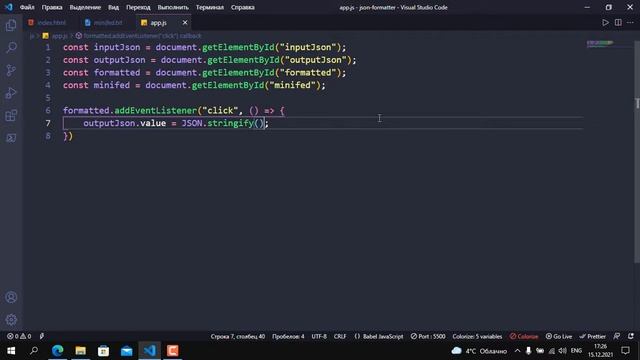Open Microsoft Store from taskbar
640x360 pixels.
(103, 351)
